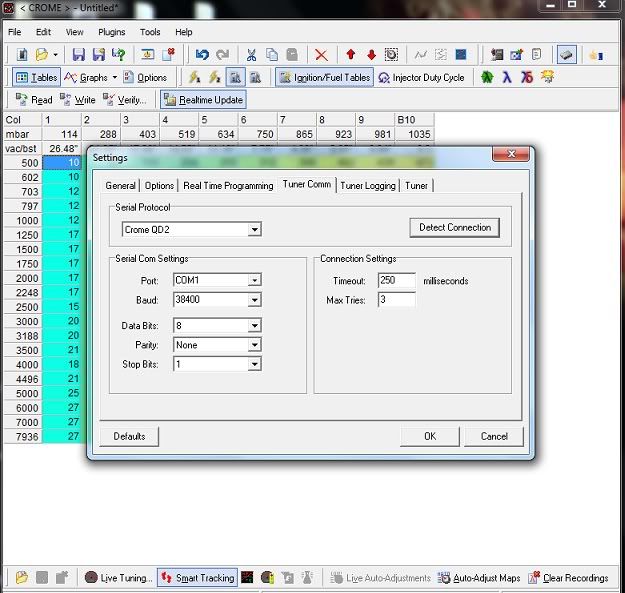Click the Save disk icon in toolbar

click(77, 54)
